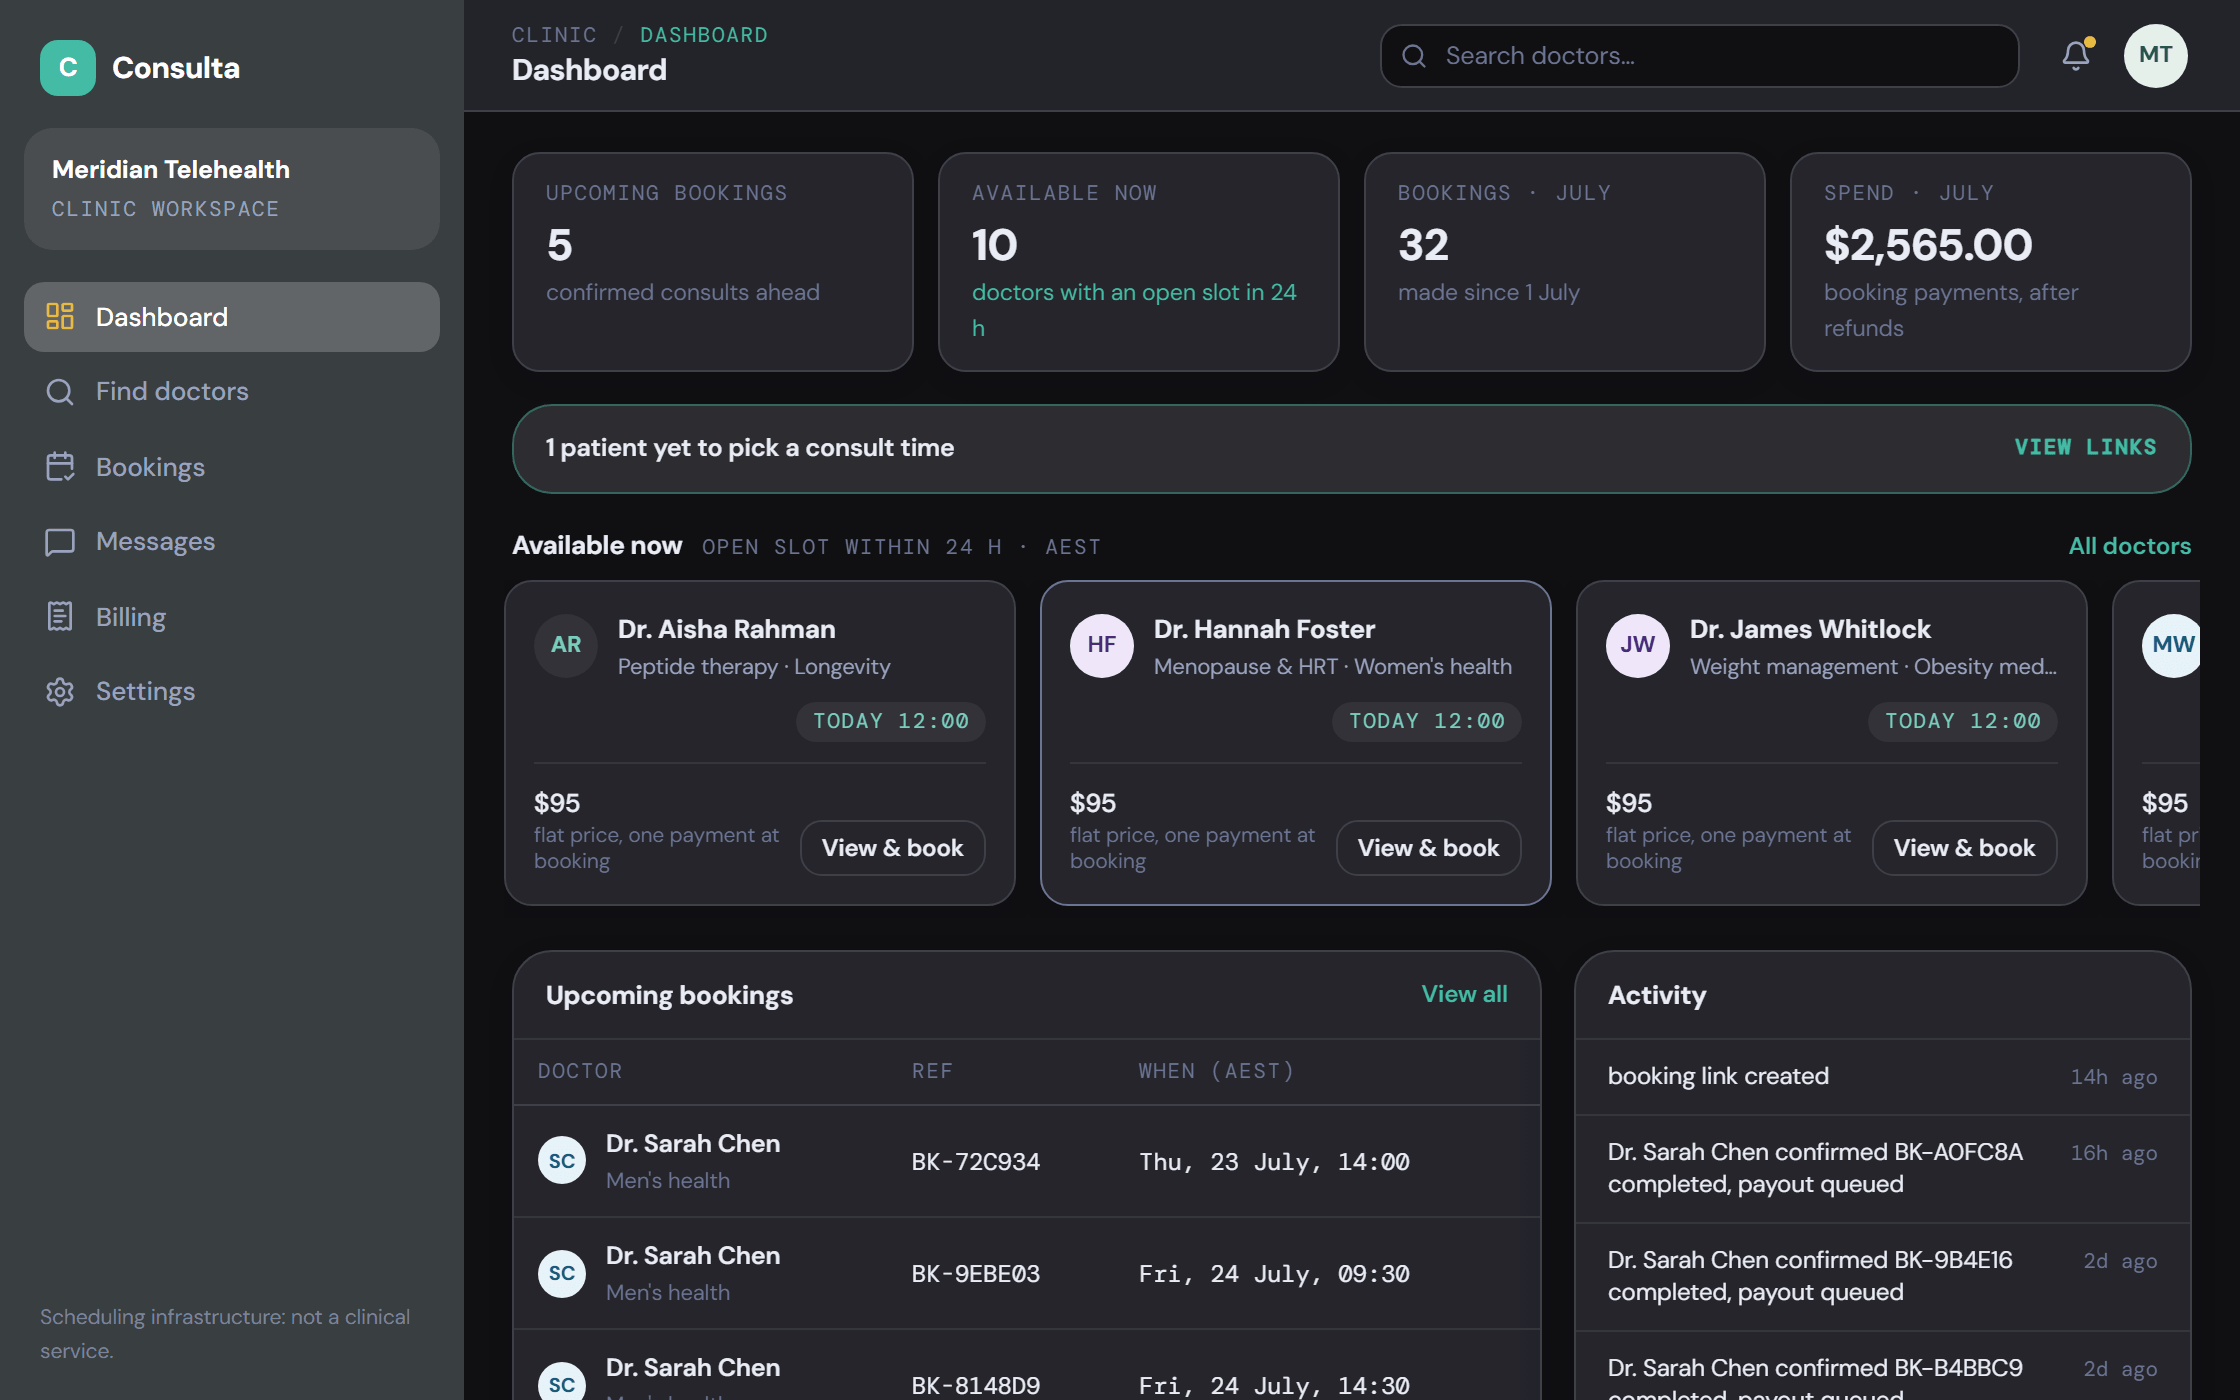Viewport: 2240px width, 1400px height.
Task: Click the Dashboard grid icon in sidebar
Action: point(60,316)
